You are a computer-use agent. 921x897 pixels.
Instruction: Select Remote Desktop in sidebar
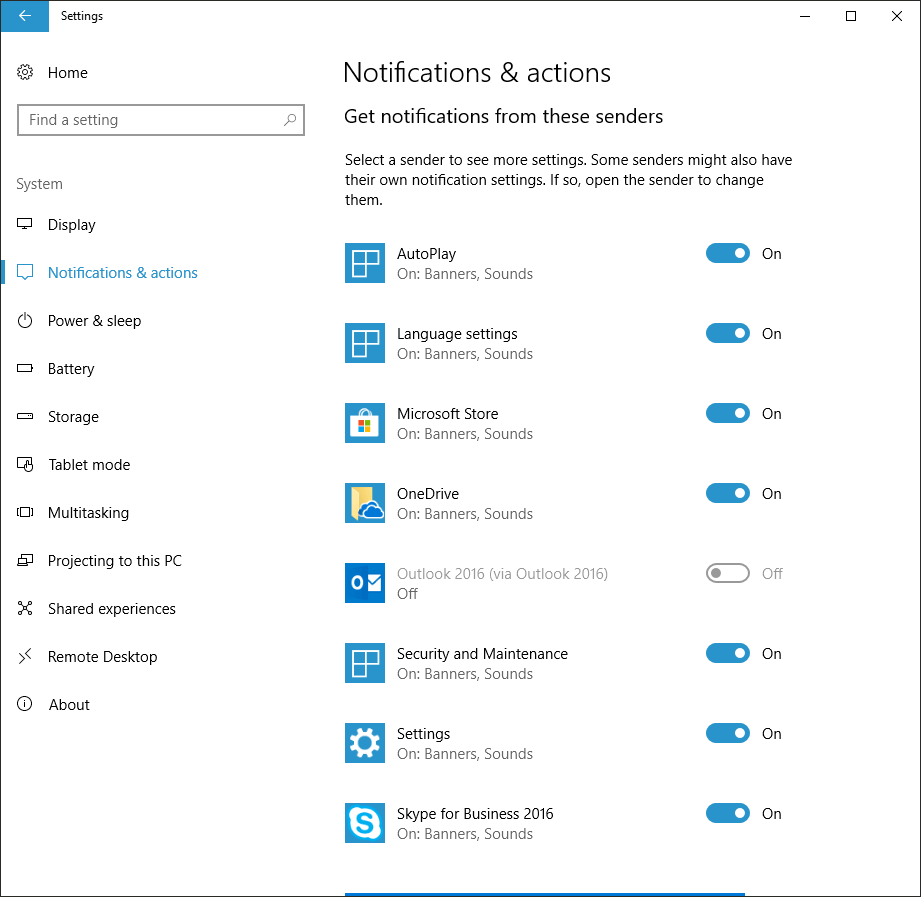click(x=103, y=657)
